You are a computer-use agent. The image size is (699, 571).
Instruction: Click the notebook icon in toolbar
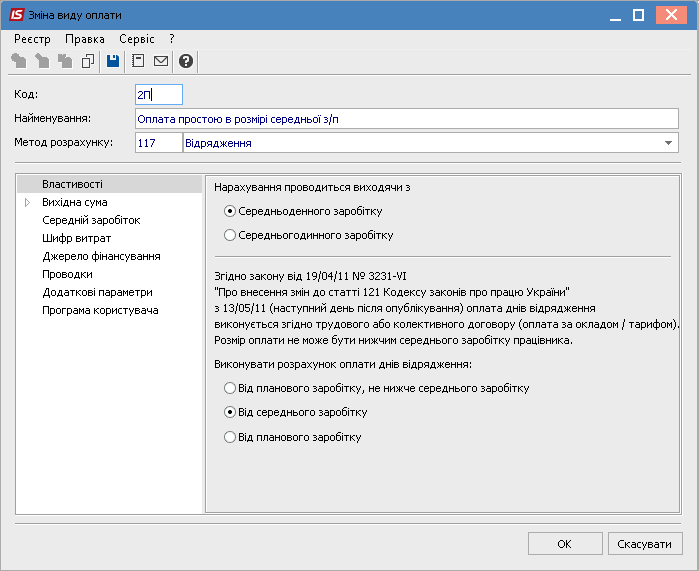pos(138,61)
